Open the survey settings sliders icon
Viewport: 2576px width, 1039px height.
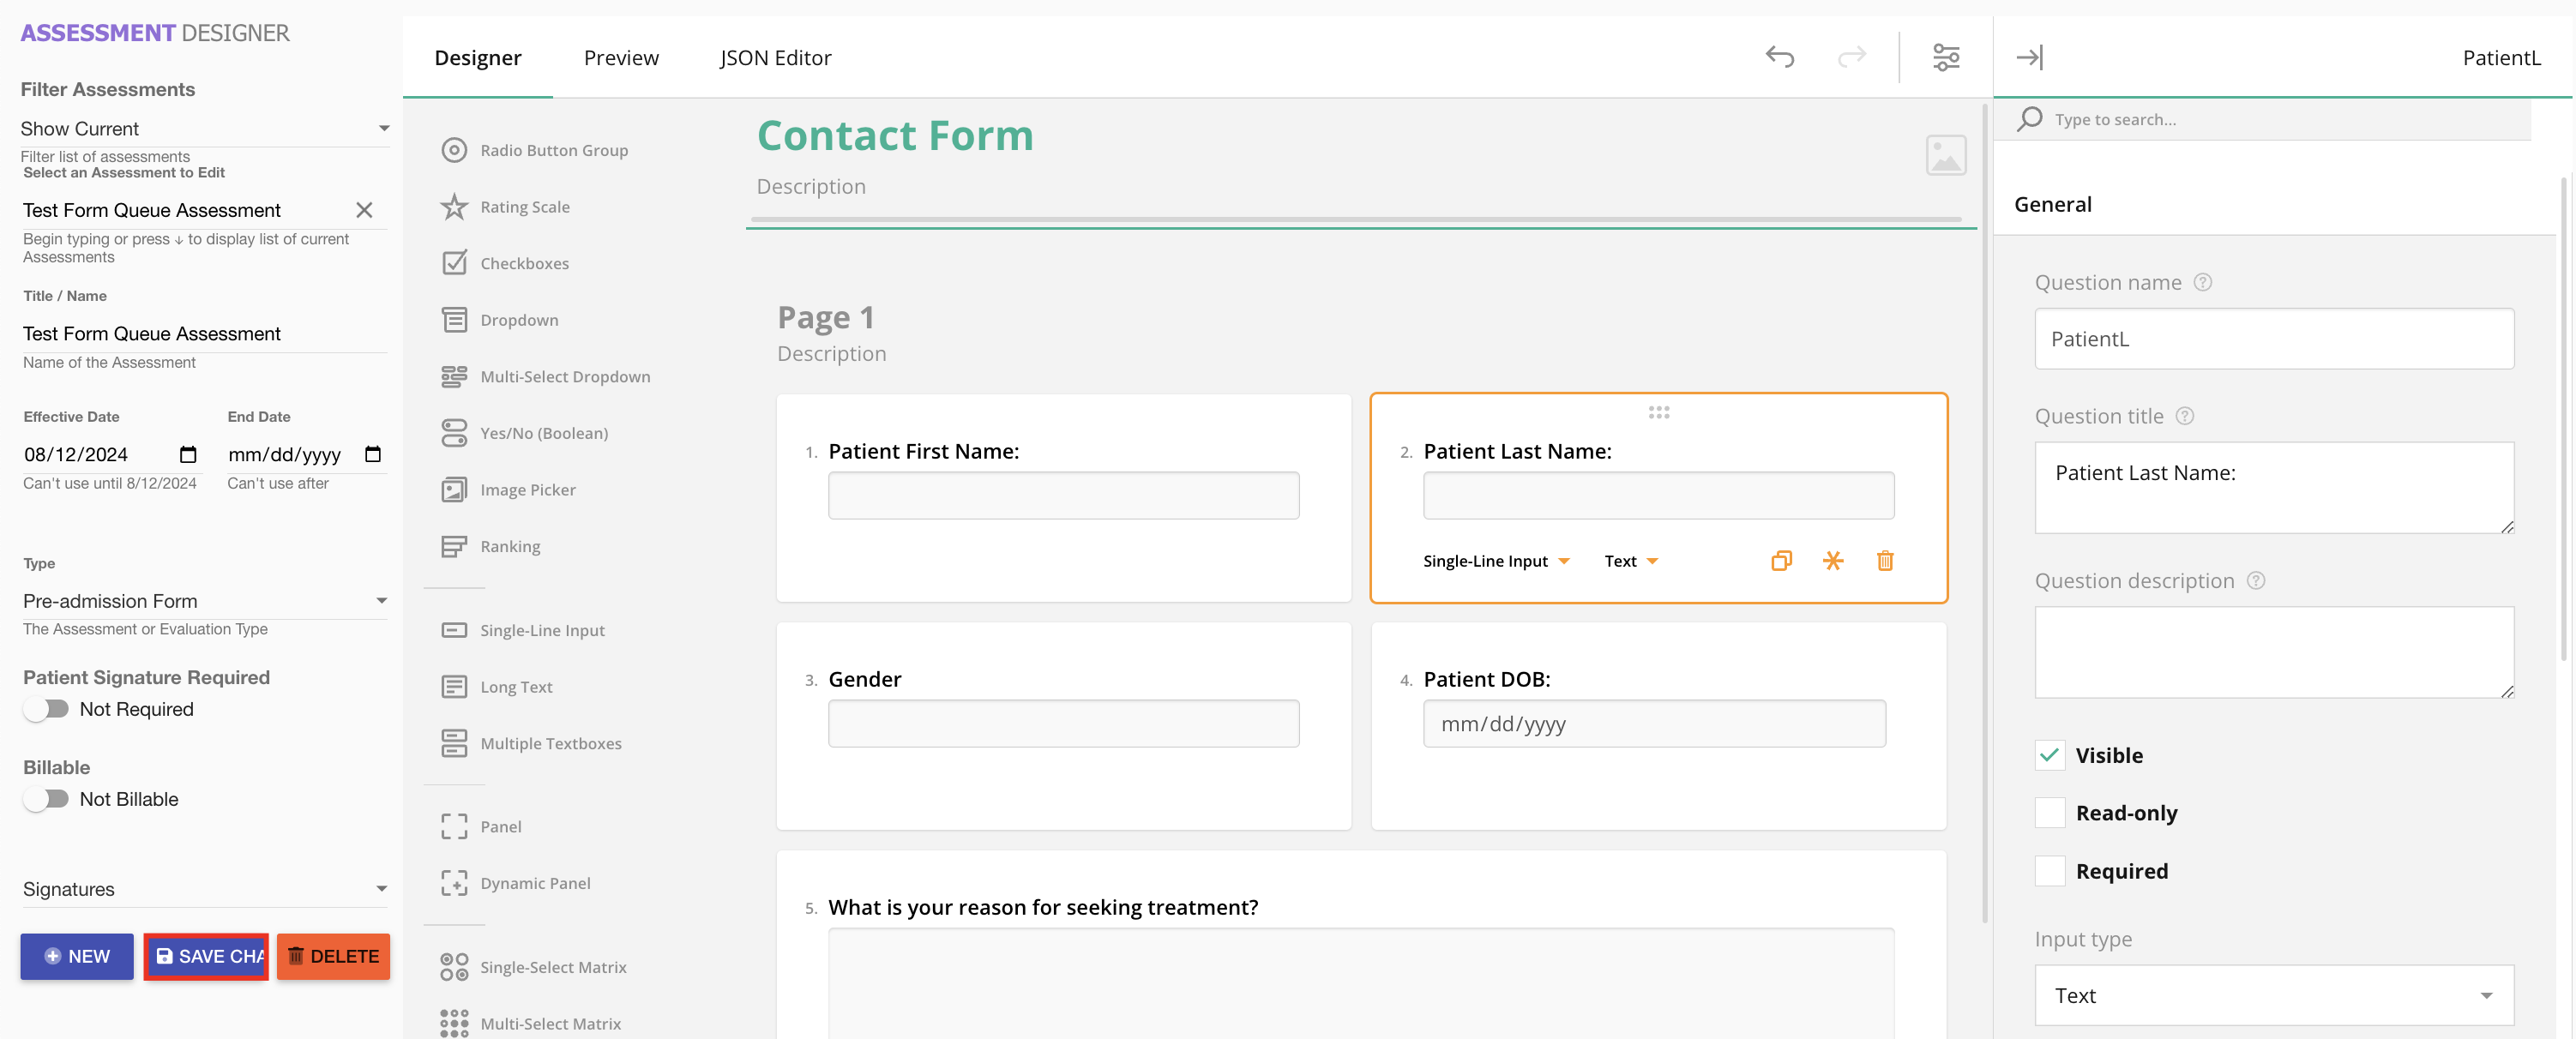point(1945,57)
